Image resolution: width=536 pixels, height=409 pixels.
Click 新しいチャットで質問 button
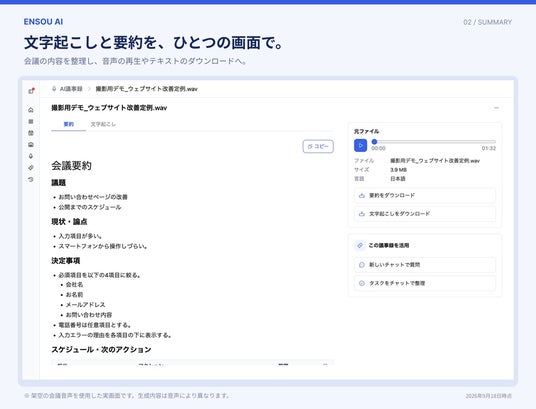coord(425,265)
